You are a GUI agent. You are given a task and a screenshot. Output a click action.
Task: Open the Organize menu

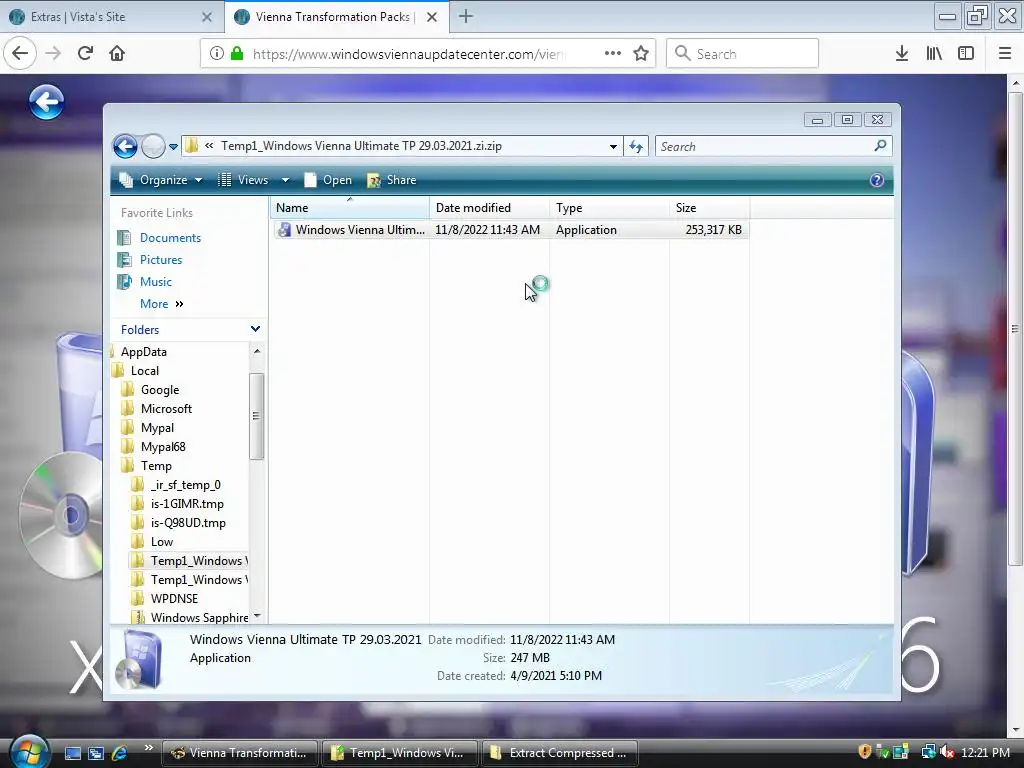pyautogui.click(x=161, y=180)
